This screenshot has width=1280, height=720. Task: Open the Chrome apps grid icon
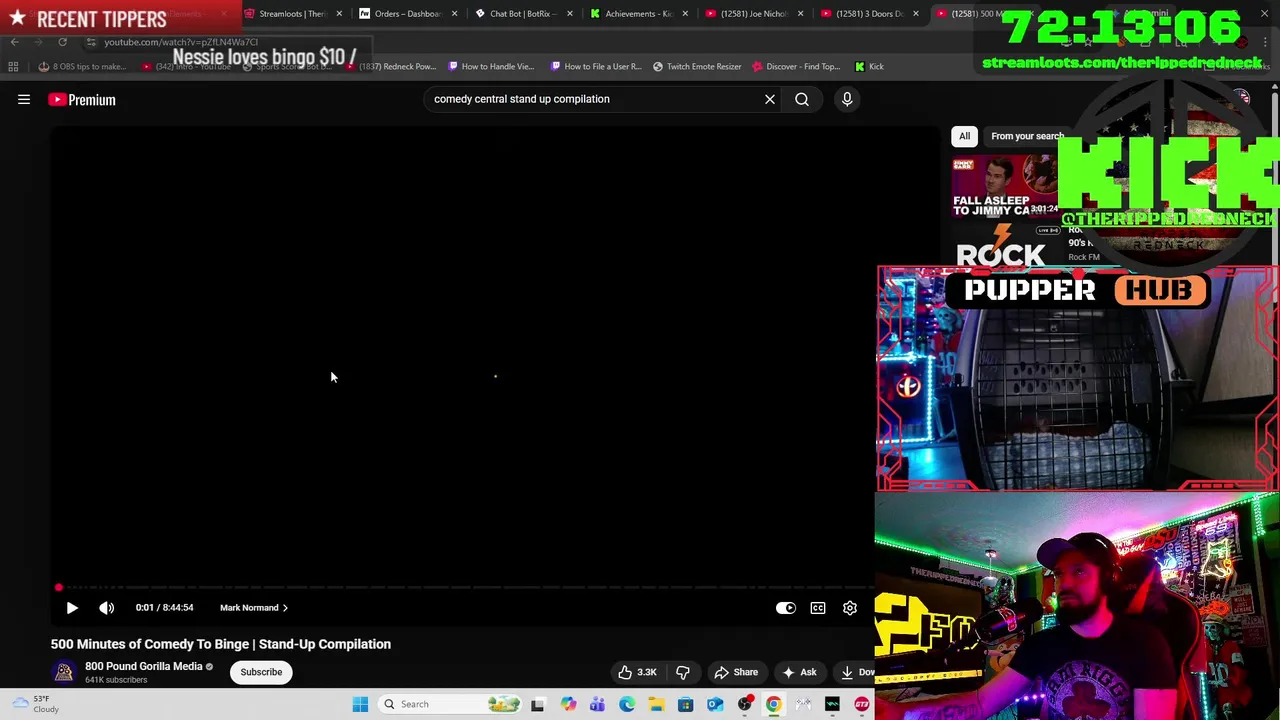click(x=13, y=66)
